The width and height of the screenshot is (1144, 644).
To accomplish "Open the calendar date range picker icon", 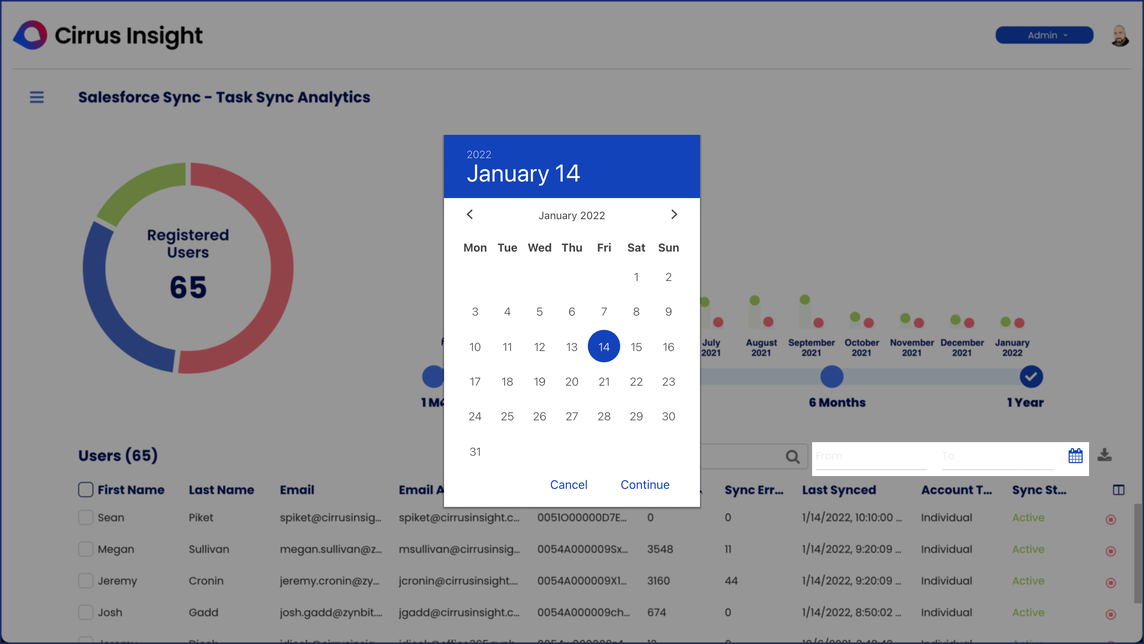I will click(1075, 456).
